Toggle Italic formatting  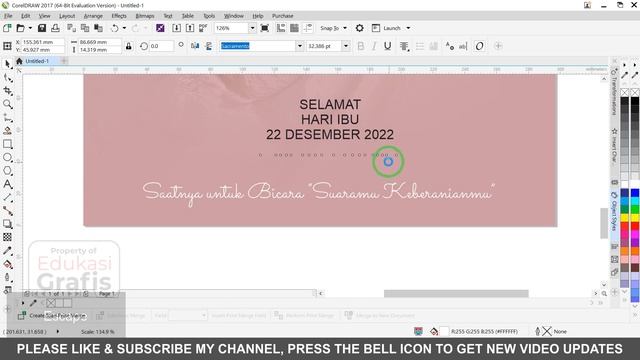click(x=374, y=46)
